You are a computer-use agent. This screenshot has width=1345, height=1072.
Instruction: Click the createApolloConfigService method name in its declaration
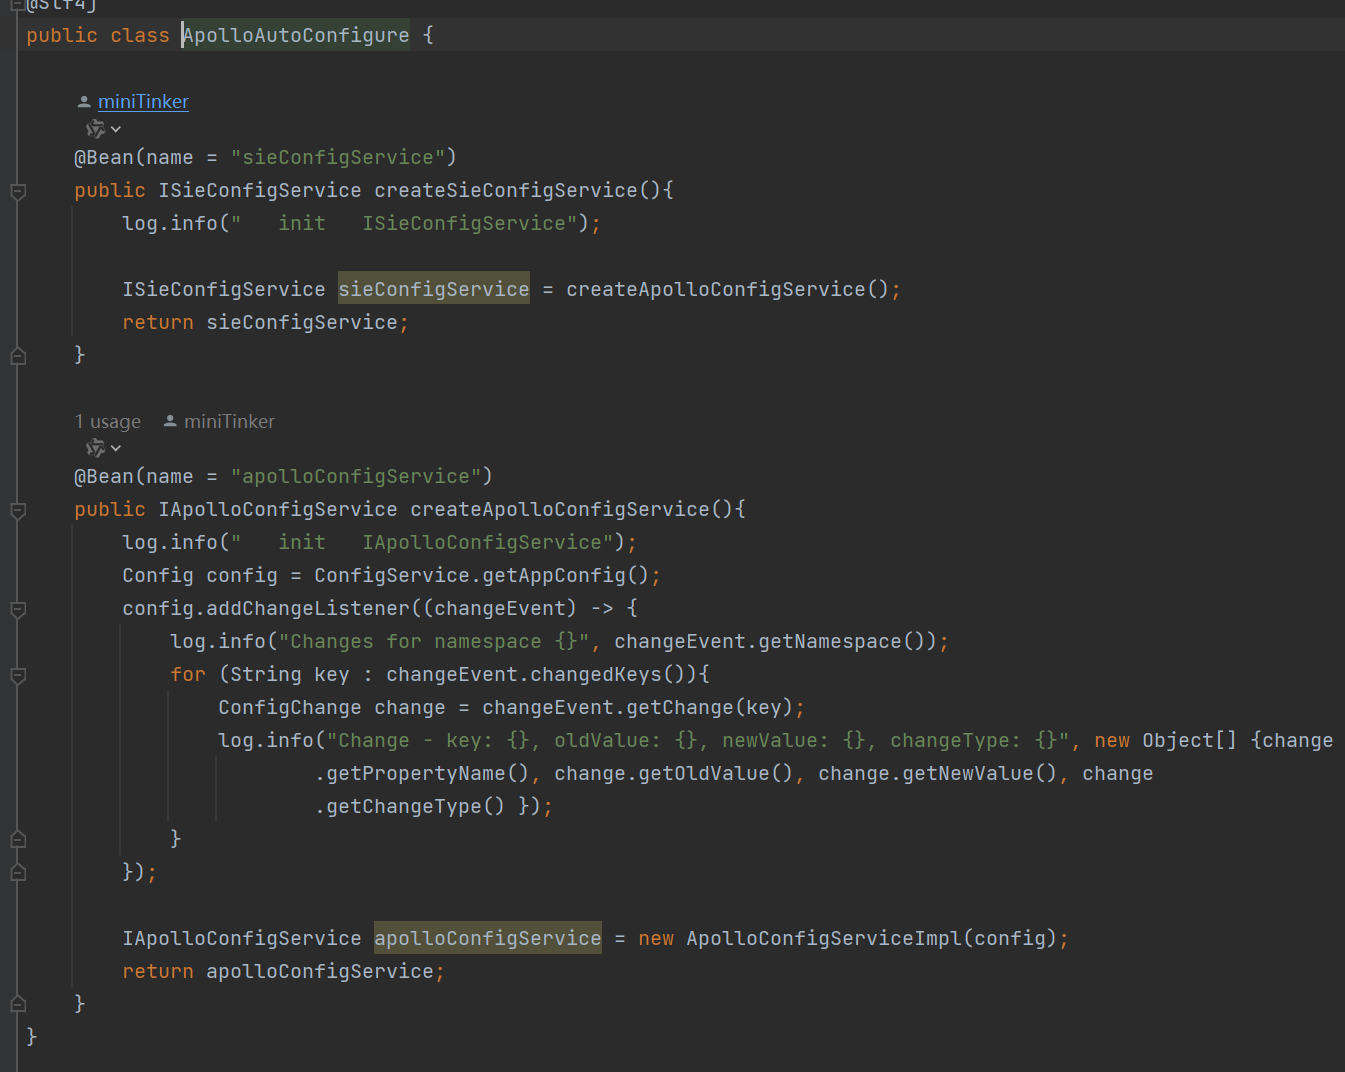point(560,509)
